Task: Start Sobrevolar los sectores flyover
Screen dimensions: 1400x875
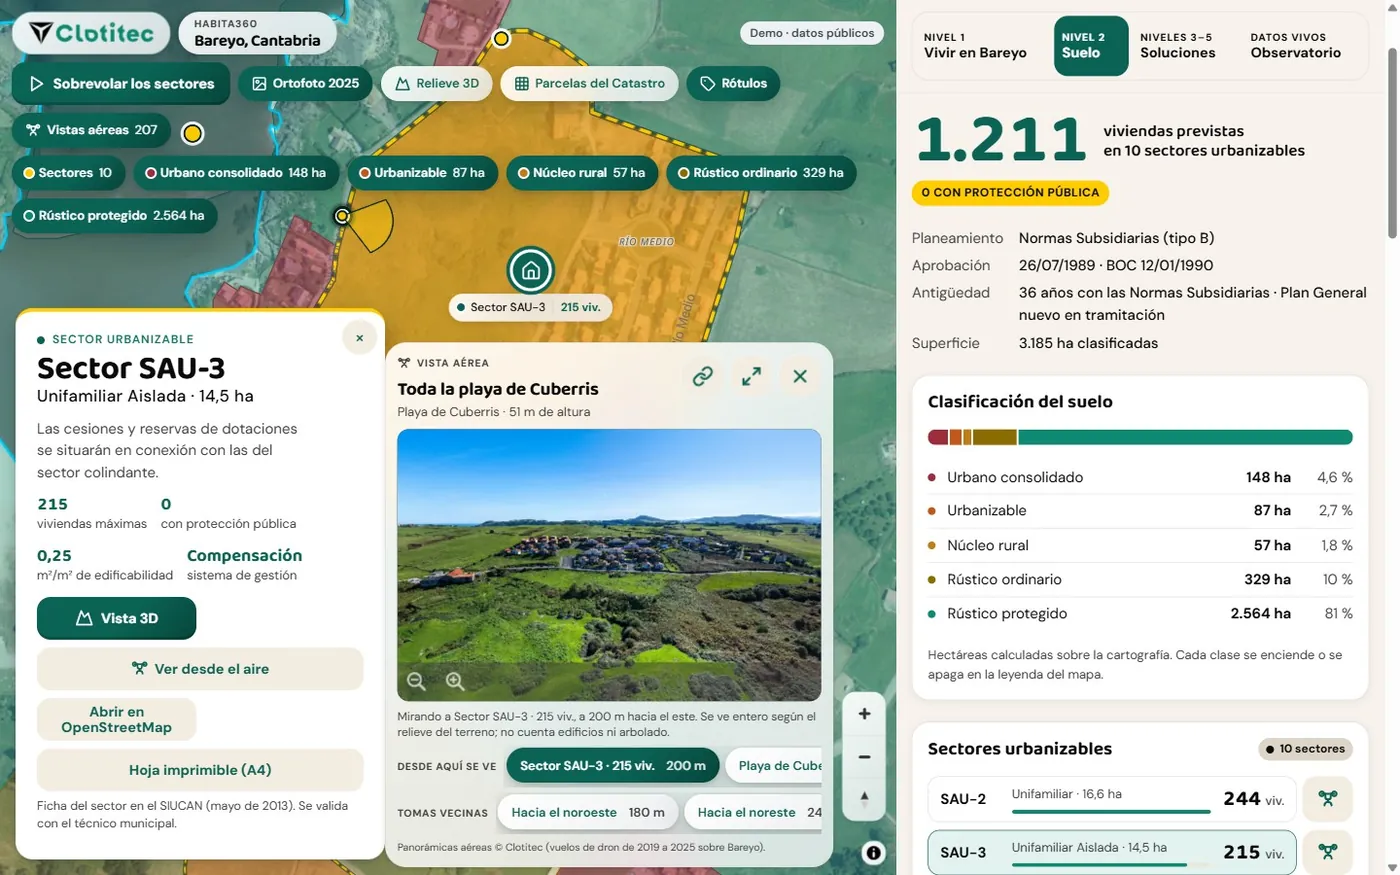Action: [x=121, y=84]
